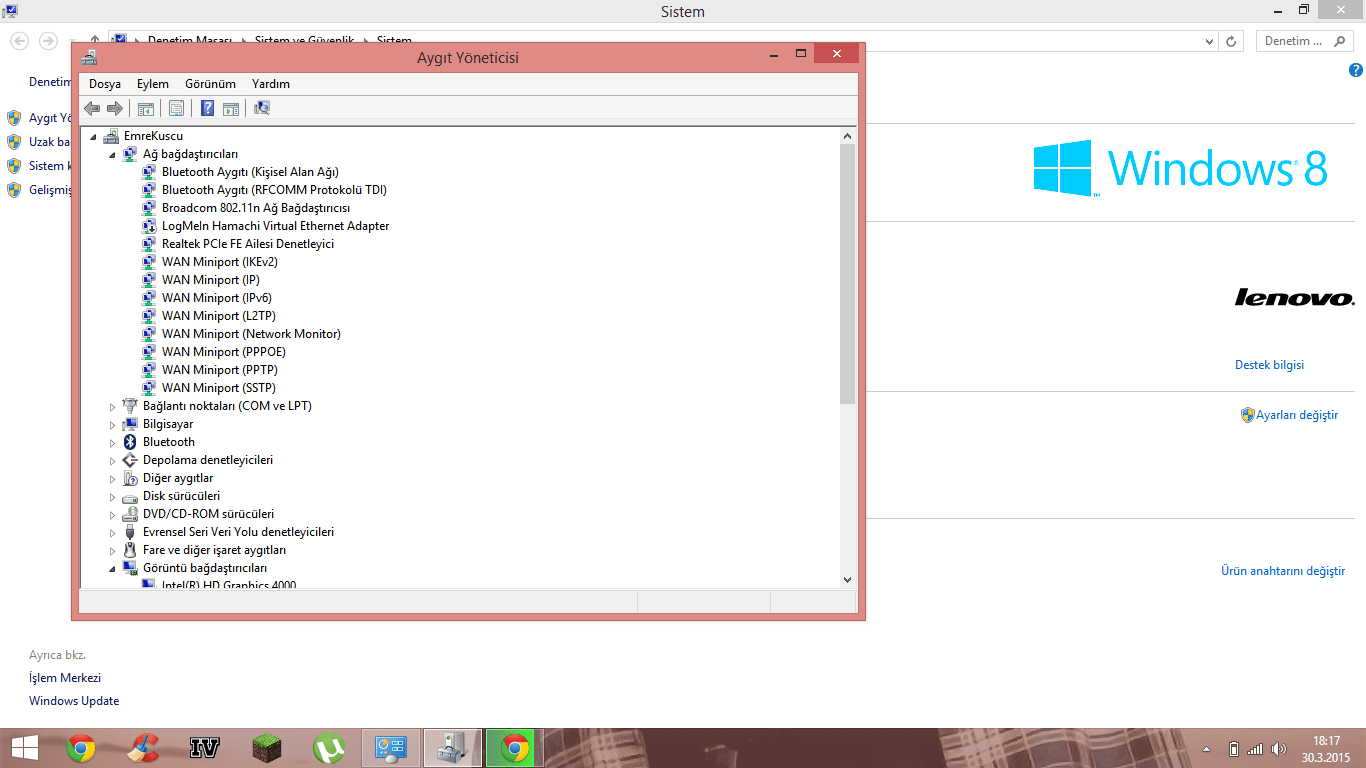Switch to the Control Panel taskbar window
This screenshot has height=768, width=1366.
[x=391, y=748]
